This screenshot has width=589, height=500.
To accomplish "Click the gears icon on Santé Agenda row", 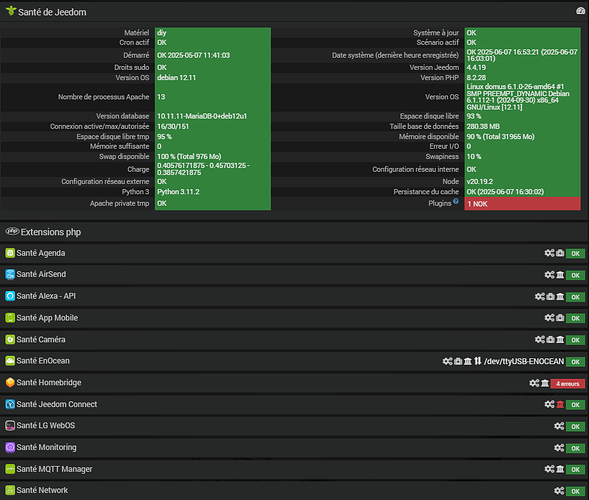I will coord(549,253).
